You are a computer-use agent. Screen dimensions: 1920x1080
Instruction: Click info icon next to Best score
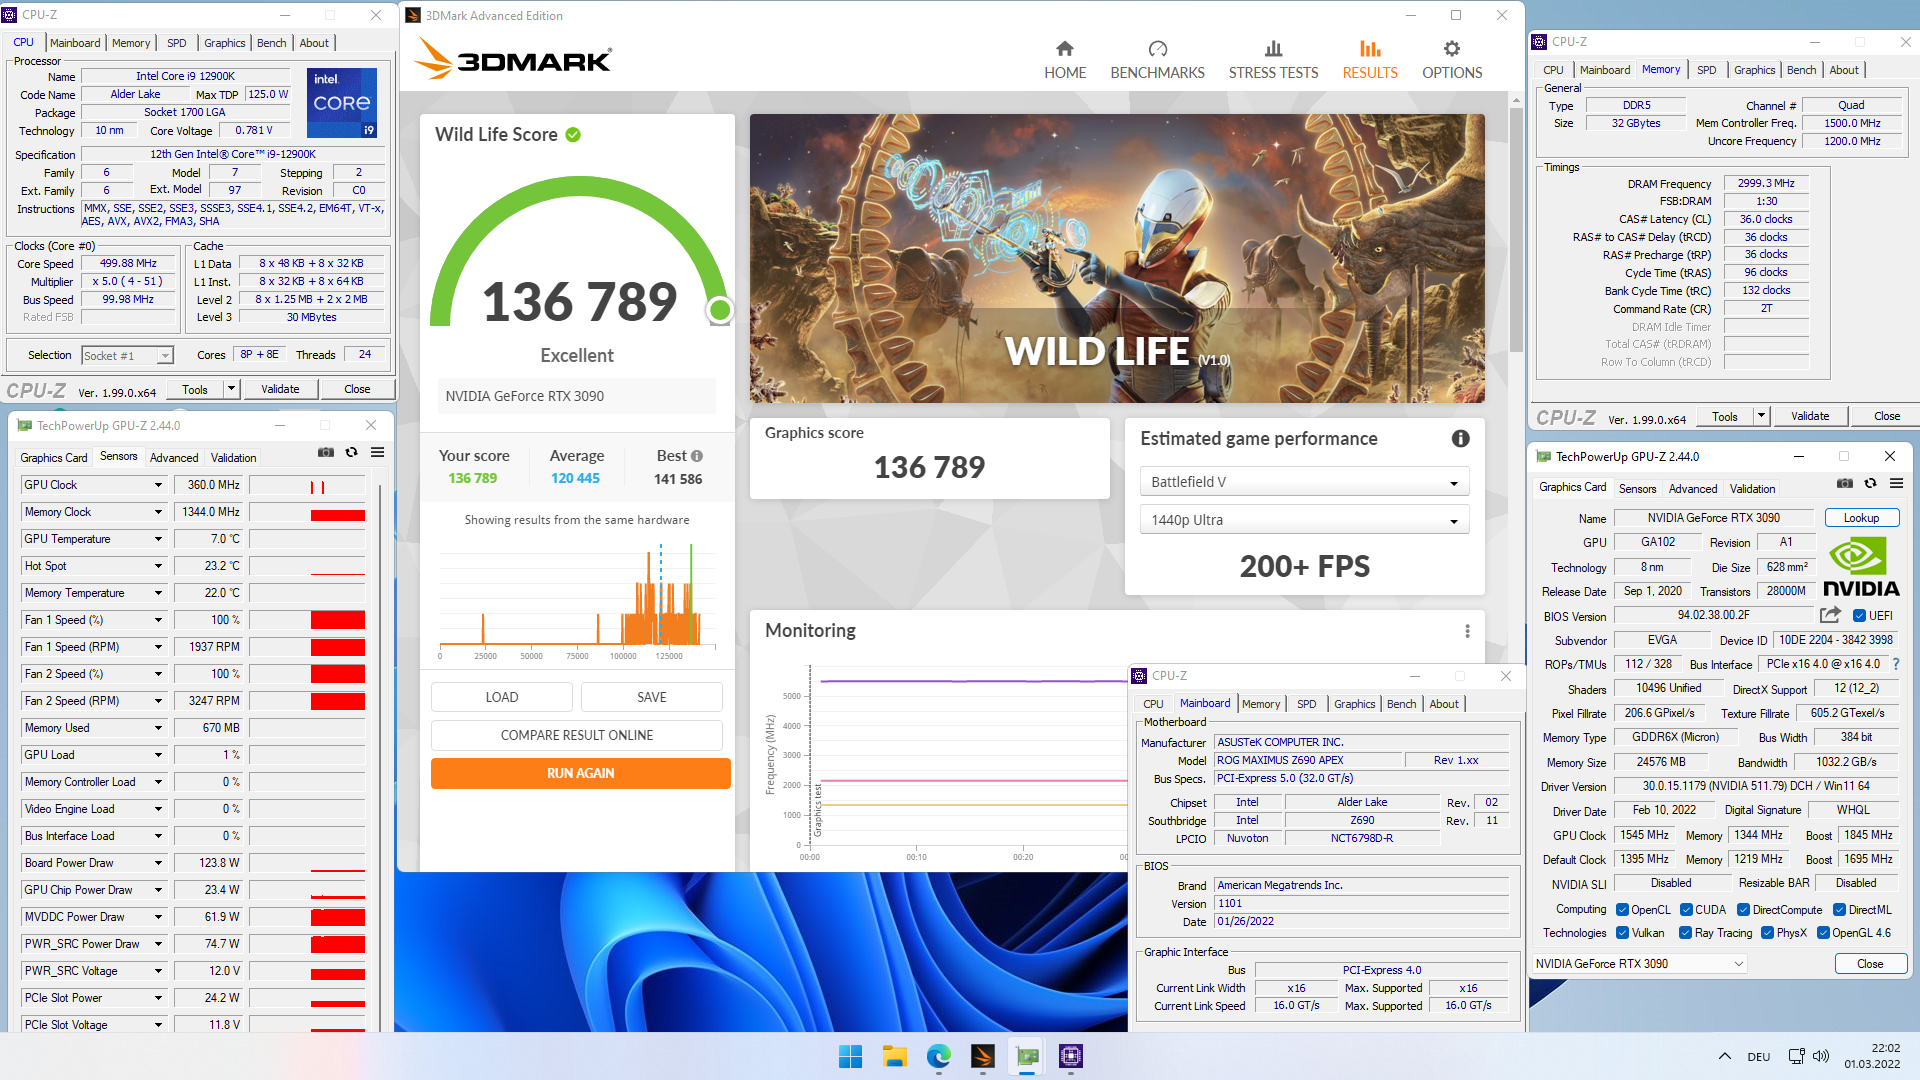697,456
